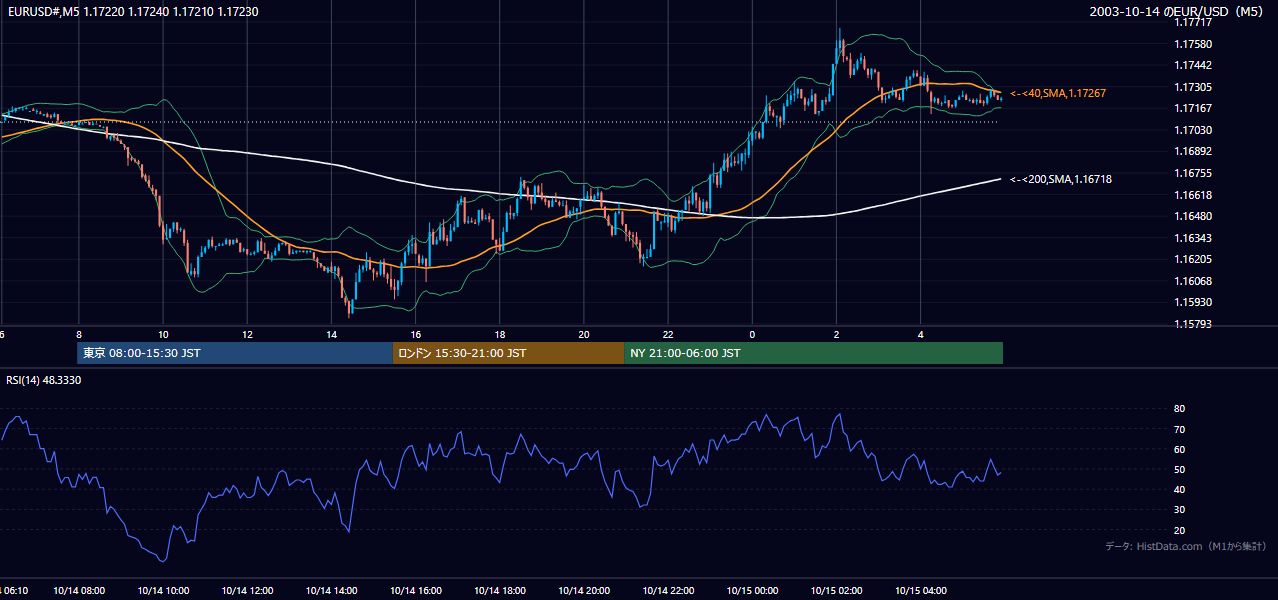
Task: Click the 10/14 08:00 time axis label
Action: tap(79, 591)
